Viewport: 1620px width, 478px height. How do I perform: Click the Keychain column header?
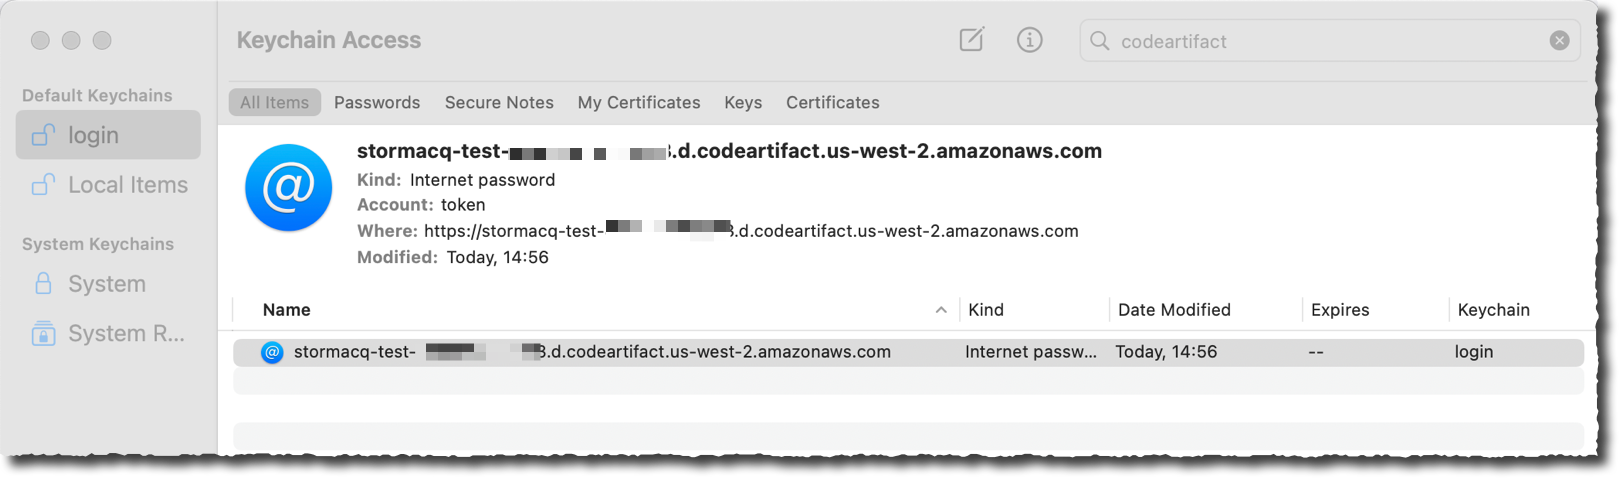(x=1493, y=310)
